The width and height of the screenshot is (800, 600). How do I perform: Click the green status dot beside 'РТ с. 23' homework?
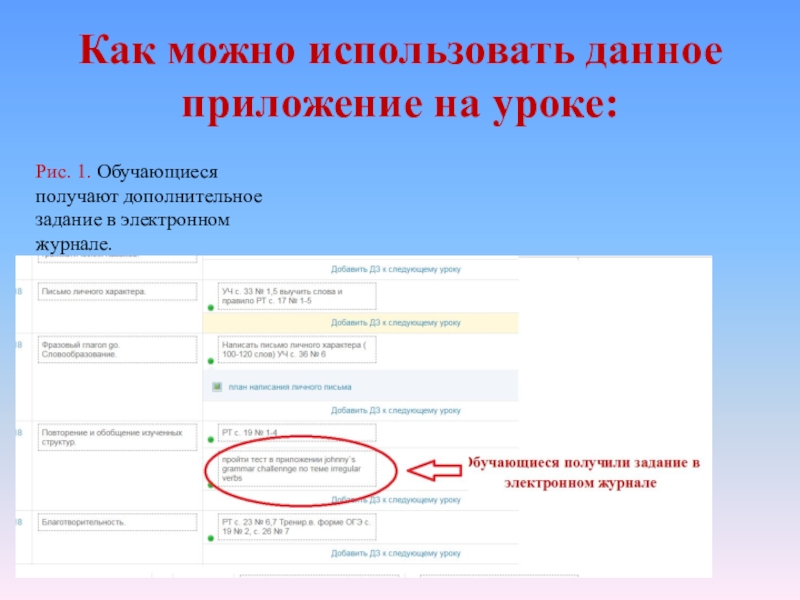point(211,538)
